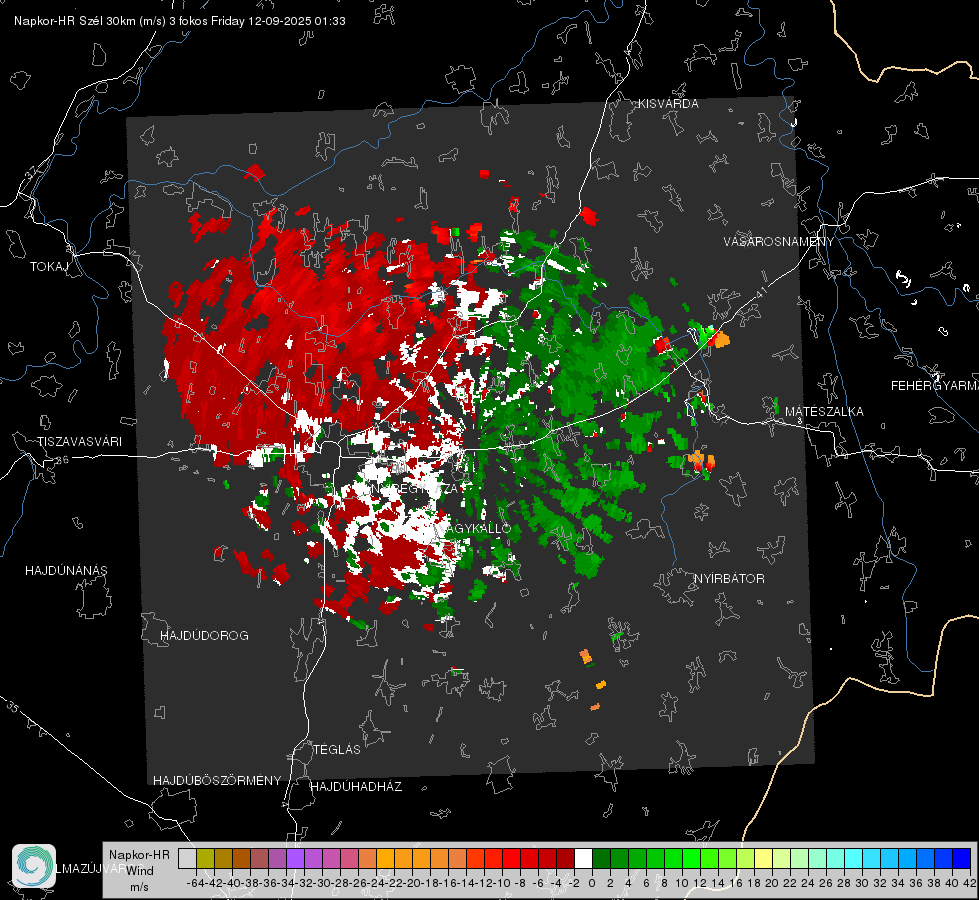
Task: Click the HAJDÚNÁNÁS town label
Action: point(66,571)
